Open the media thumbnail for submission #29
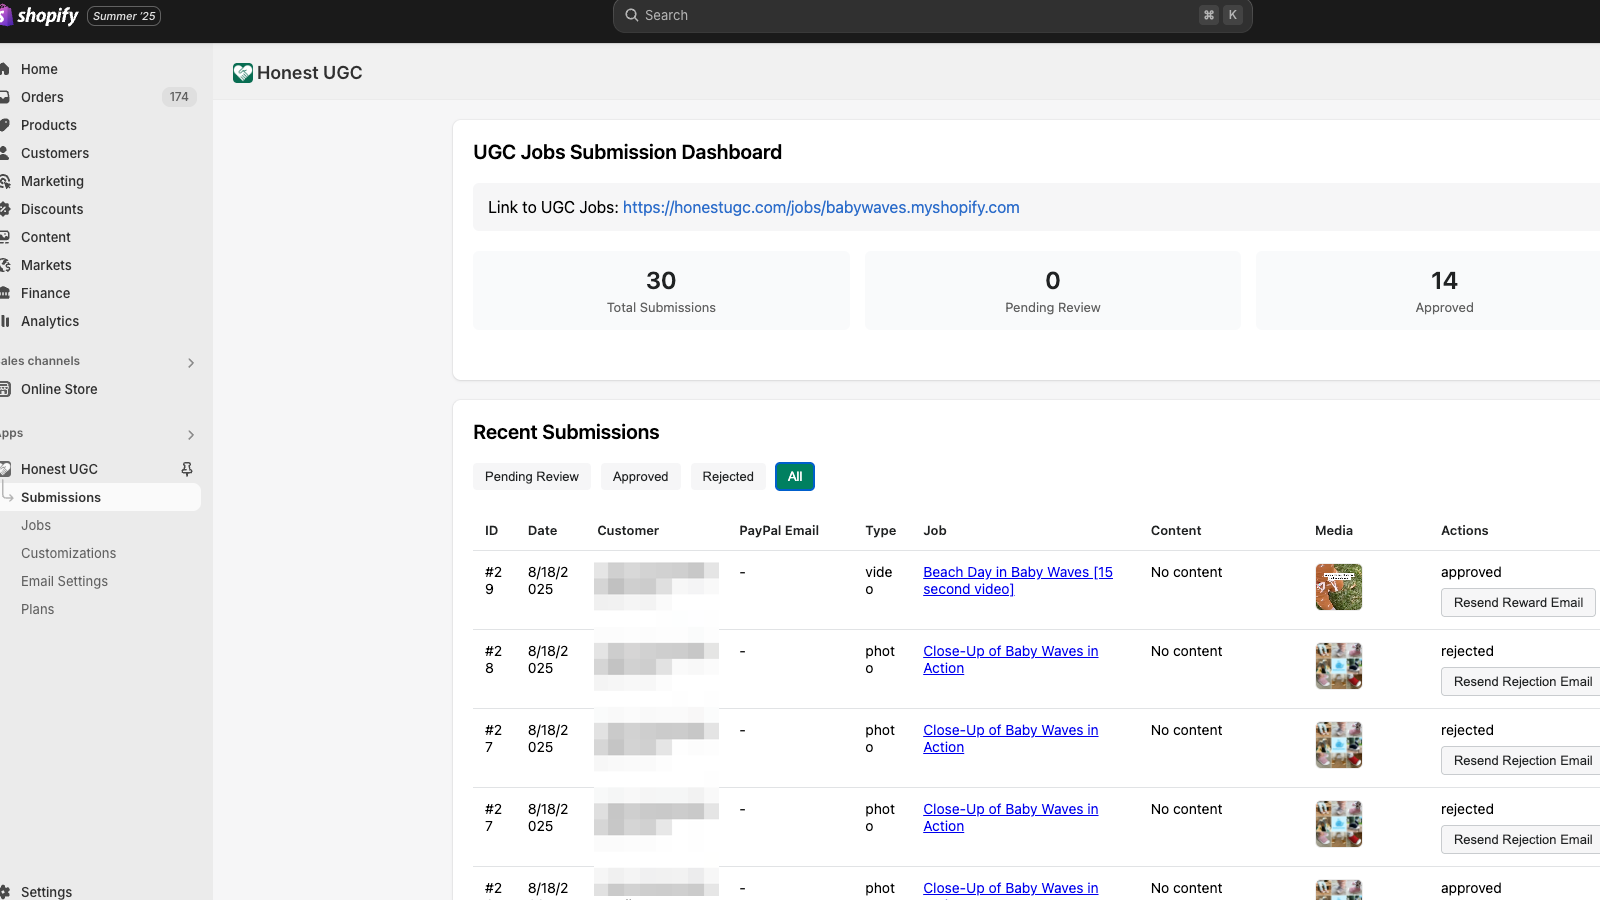This screenshot has width=1600, height=900. [1338, 587]
